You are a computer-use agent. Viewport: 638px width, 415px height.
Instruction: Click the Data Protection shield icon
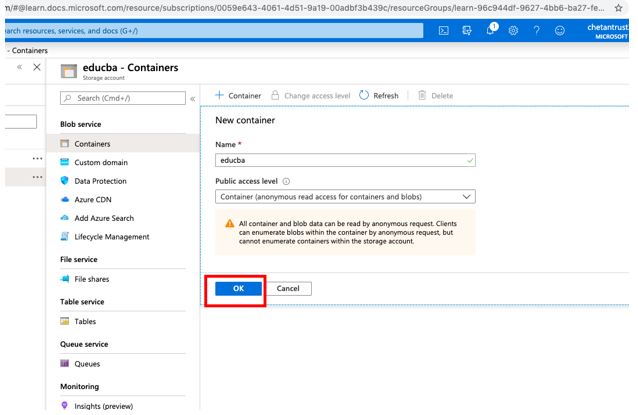point(64,180)
